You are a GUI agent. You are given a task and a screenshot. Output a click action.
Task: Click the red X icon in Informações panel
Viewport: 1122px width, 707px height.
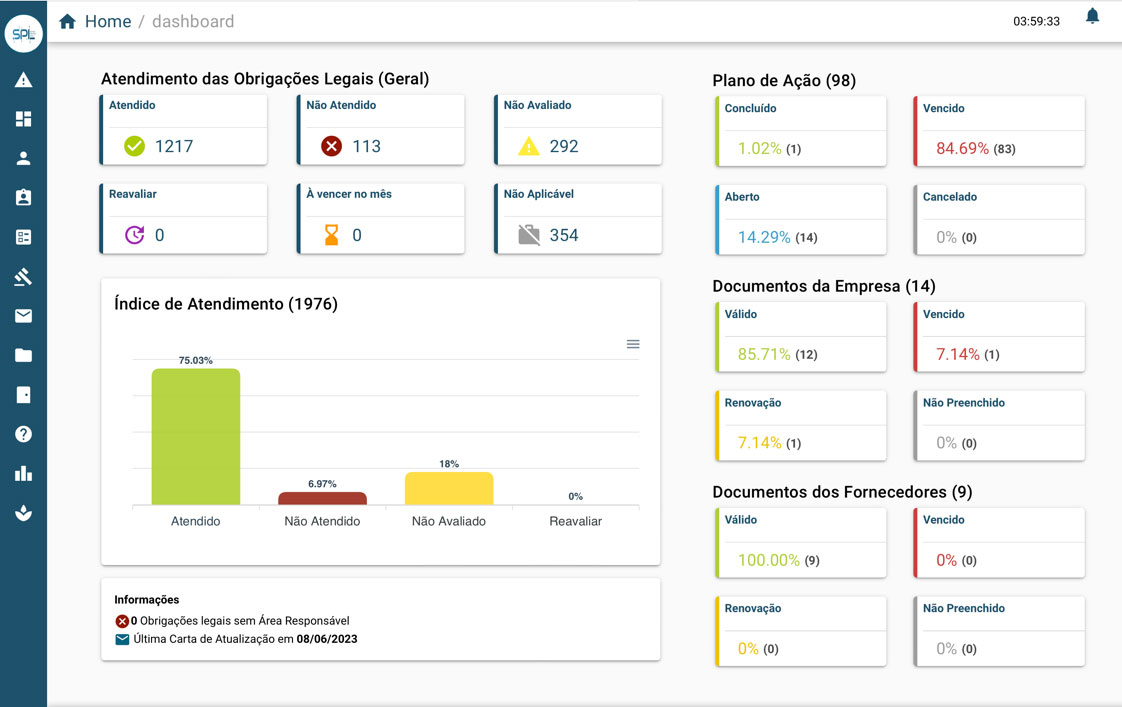click(x=122, y=621)
